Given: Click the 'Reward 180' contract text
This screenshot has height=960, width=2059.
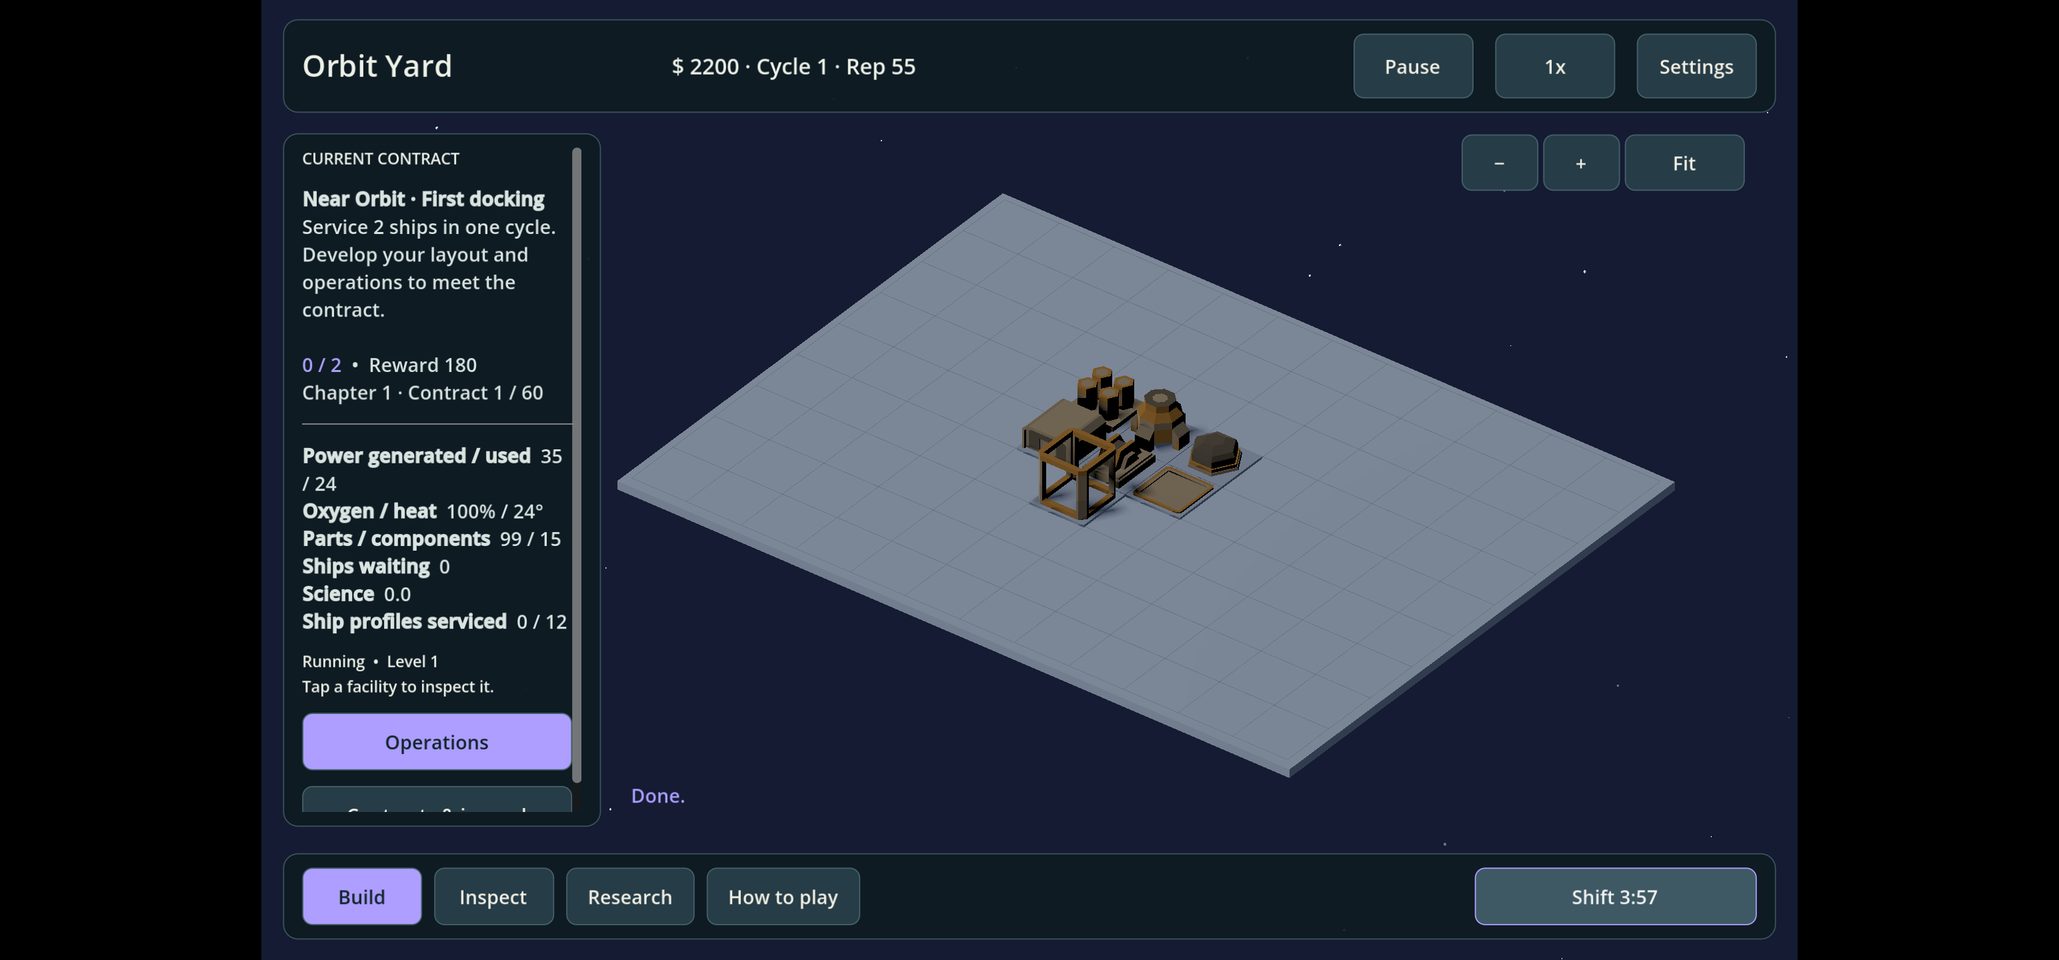Looking at the screenshot, I should click(x=422, y=365).
